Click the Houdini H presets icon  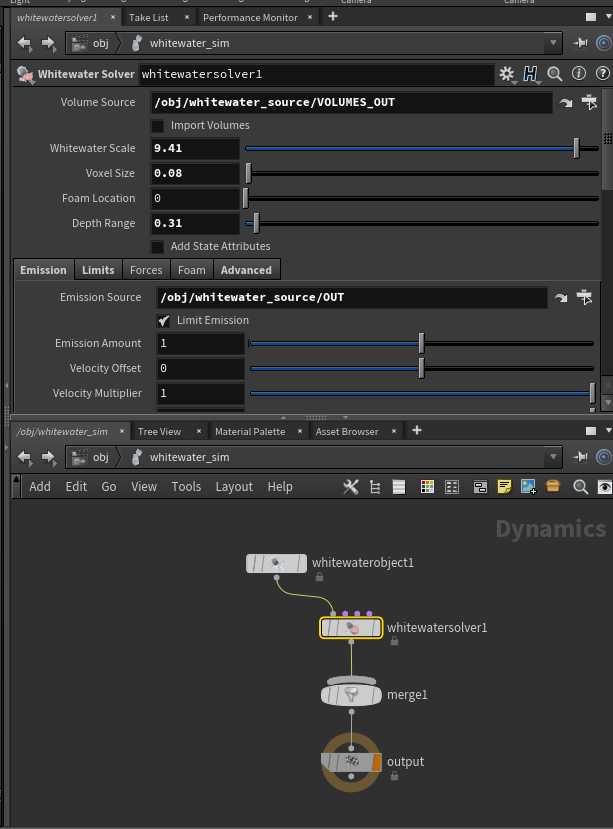530,74
